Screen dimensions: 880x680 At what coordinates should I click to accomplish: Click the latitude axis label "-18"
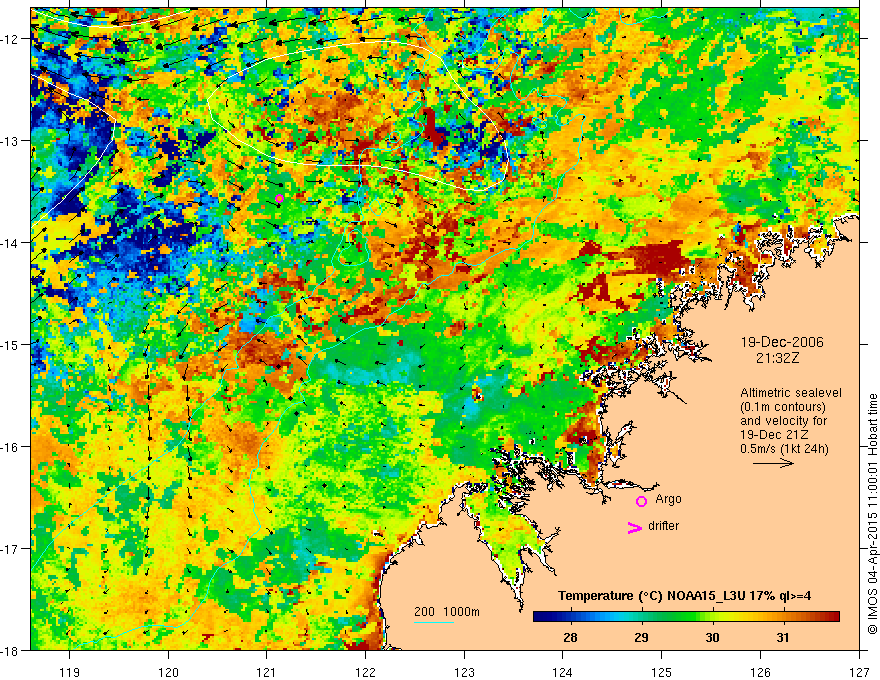coord(12,650)
